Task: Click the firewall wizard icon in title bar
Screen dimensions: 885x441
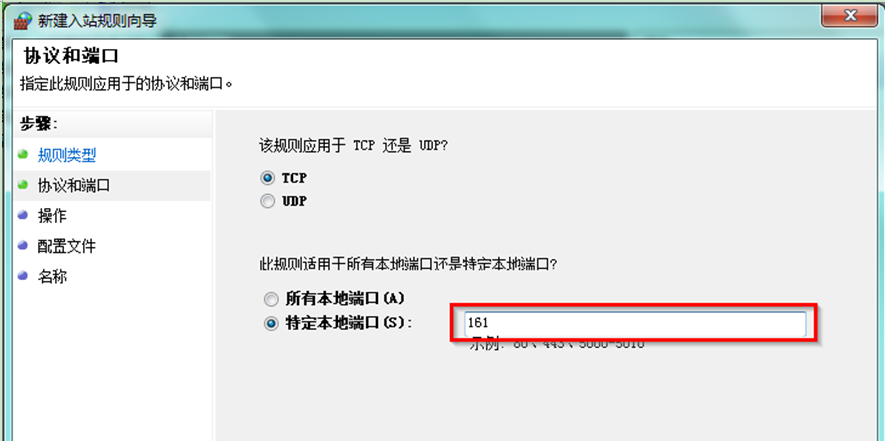Action: (23, 21)
